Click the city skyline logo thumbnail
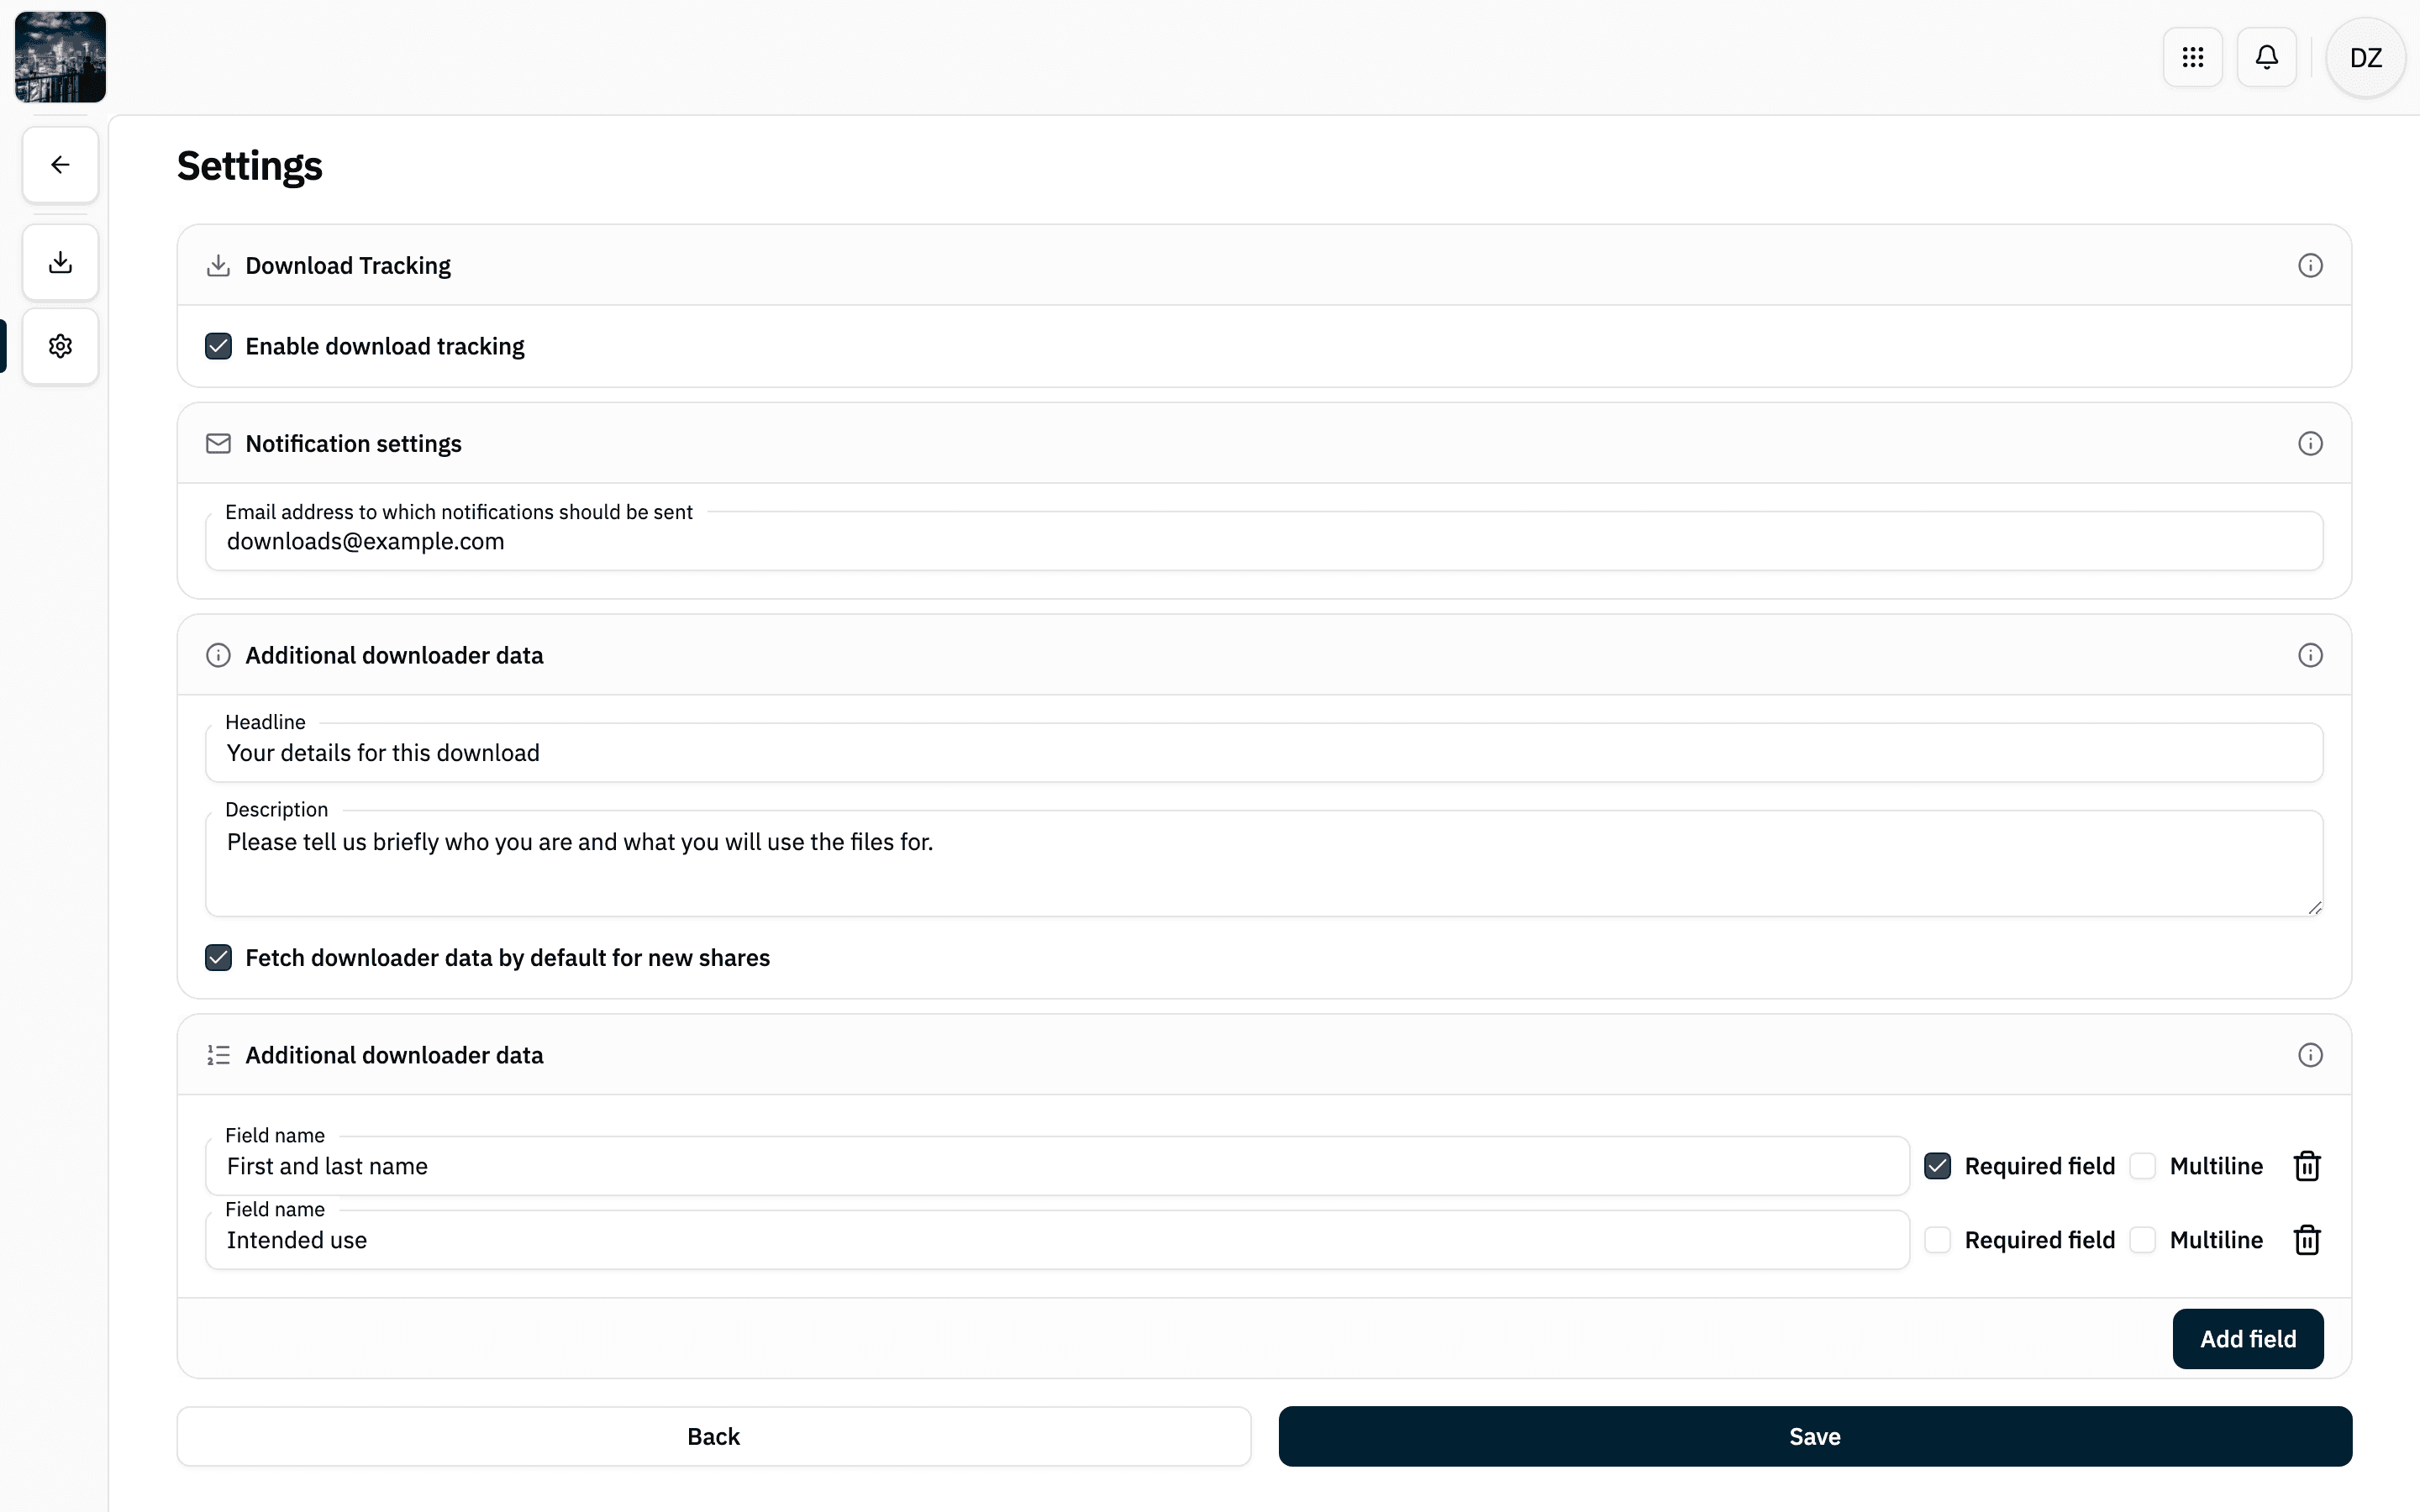The height and width of the screenshot is (1512, 2420). pos(60,57)
